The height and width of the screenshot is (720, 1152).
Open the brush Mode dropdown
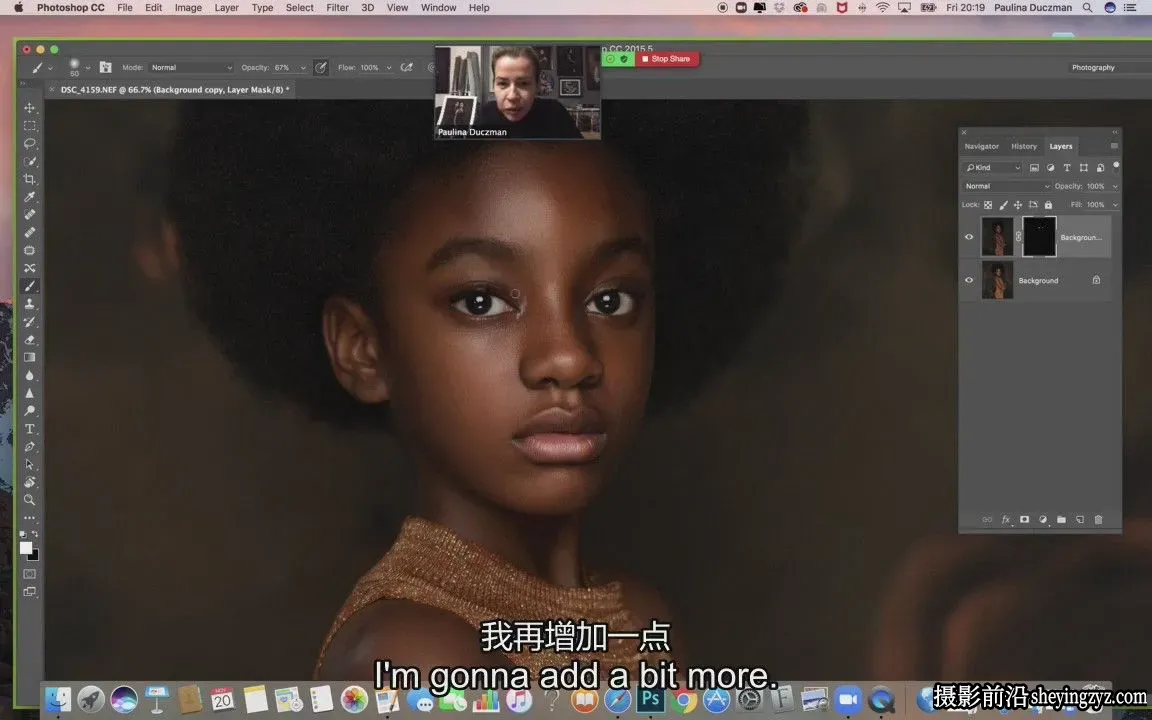(191, 68)
